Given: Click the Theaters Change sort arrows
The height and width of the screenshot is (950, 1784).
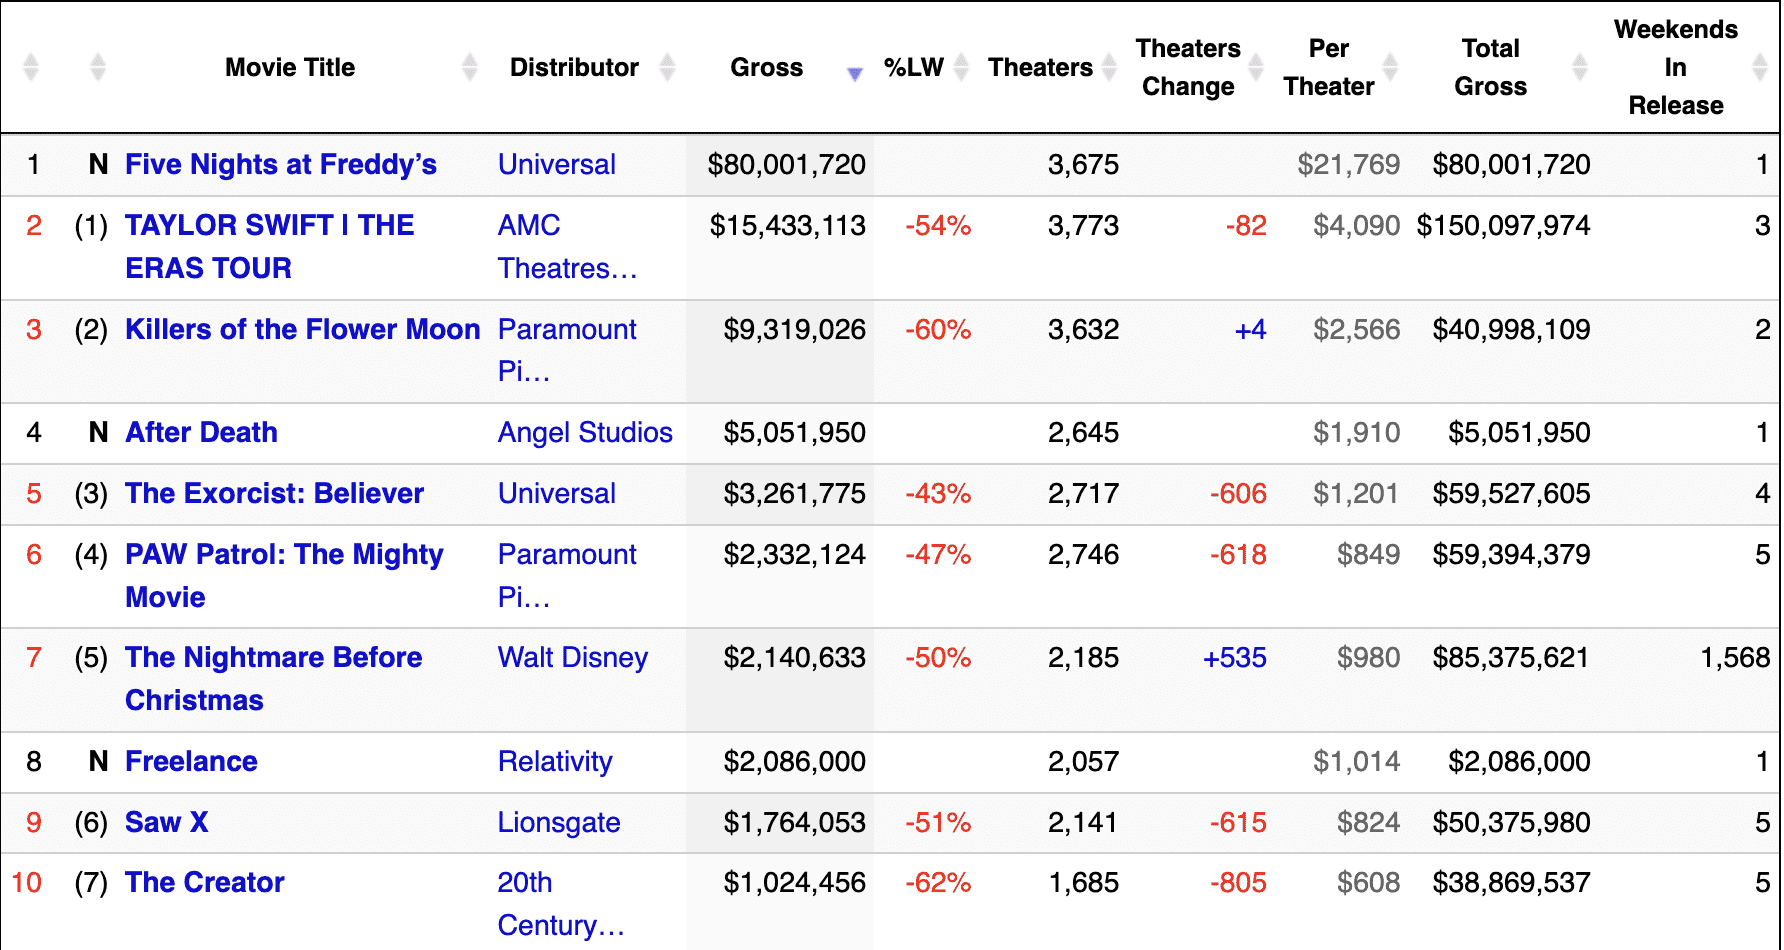Looking at the screenshot, I should [x=1256, y=67].
